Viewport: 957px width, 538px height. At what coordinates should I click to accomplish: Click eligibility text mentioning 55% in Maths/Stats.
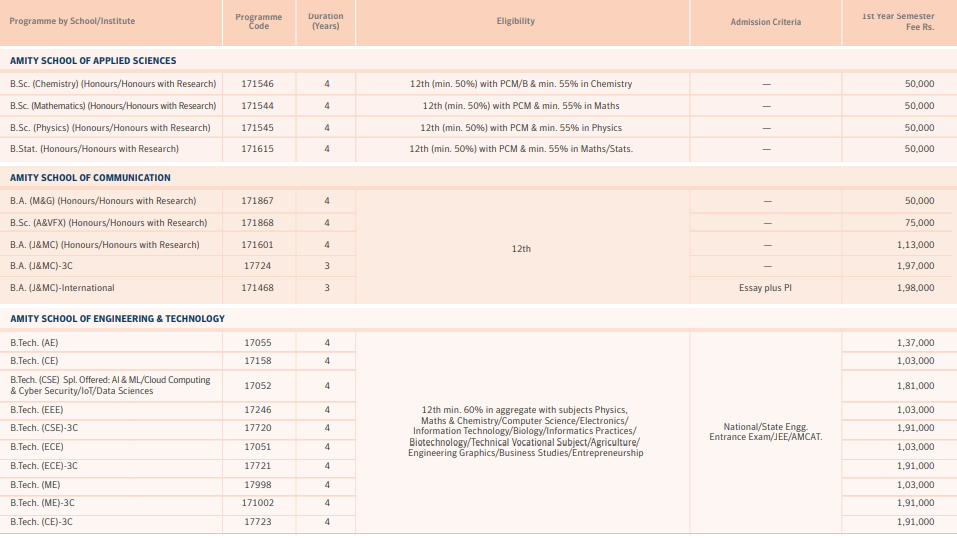[x=521, y=148]
